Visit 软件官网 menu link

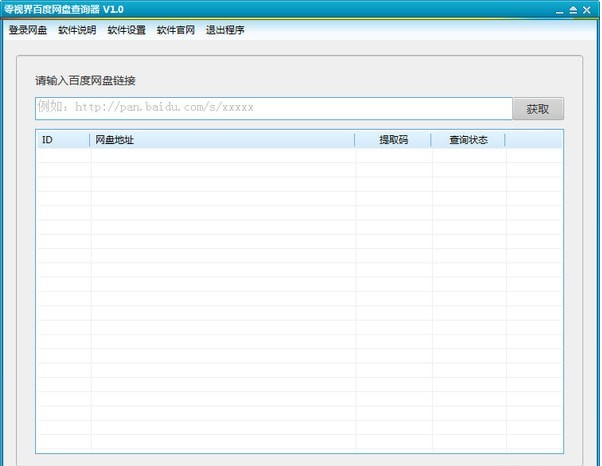pos(175,30)
